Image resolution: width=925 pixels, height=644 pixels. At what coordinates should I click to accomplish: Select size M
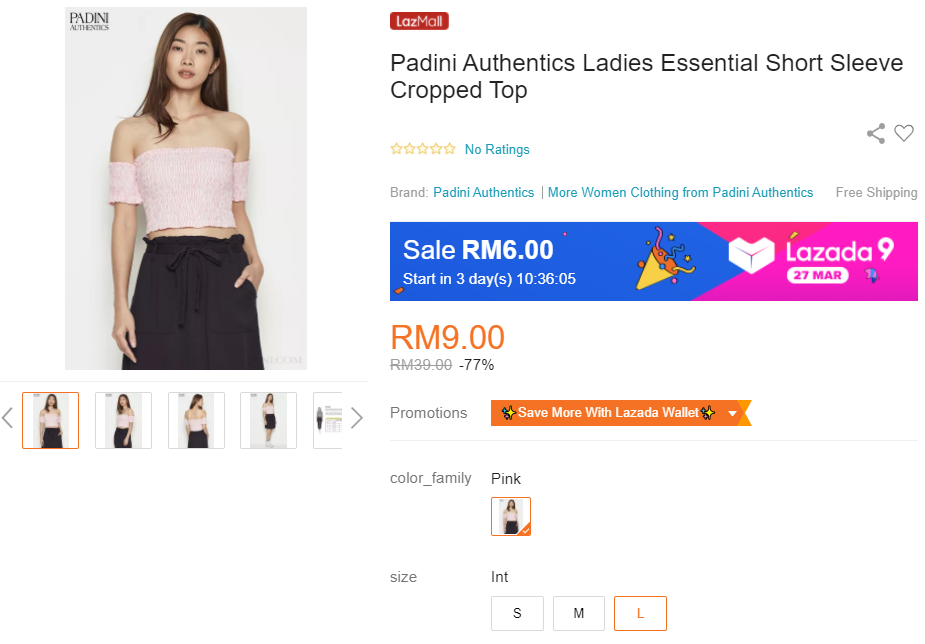coord(579,613)
